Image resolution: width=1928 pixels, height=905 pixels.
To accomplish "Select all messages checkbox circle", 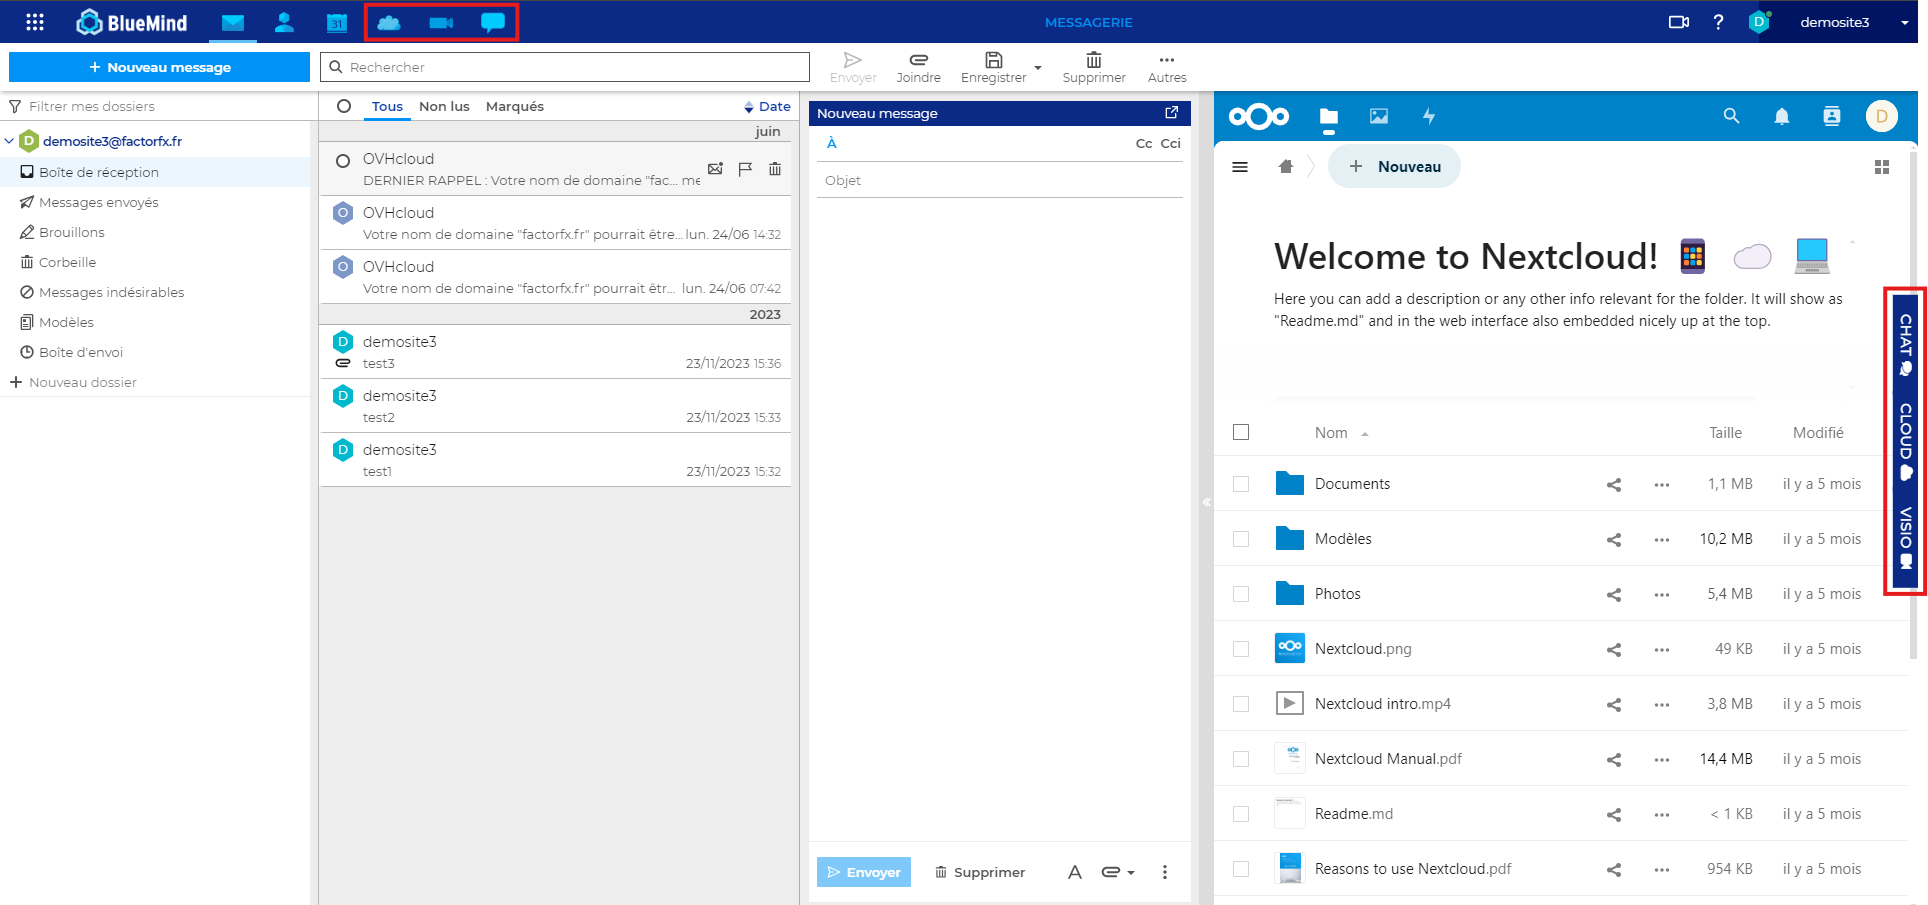I will pos(344,106).
